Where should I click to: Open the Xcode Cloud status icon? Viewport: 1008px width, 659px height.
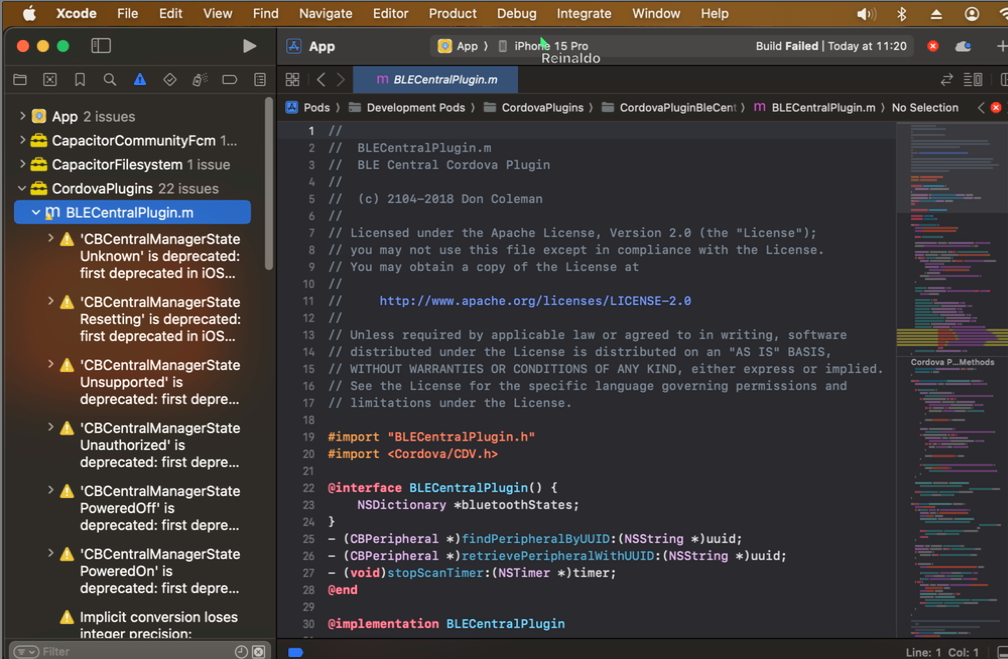pos(963,46)
